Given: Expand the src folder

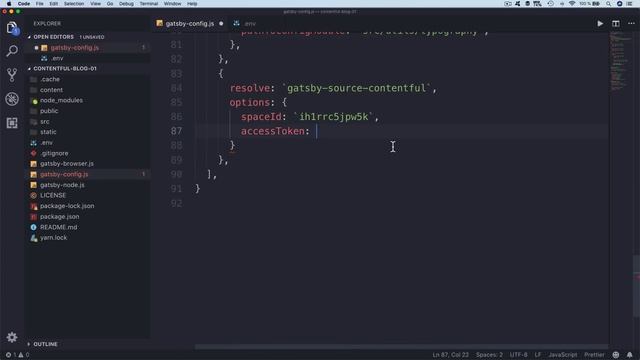Looking at the screenshot, I should point(44,122).
